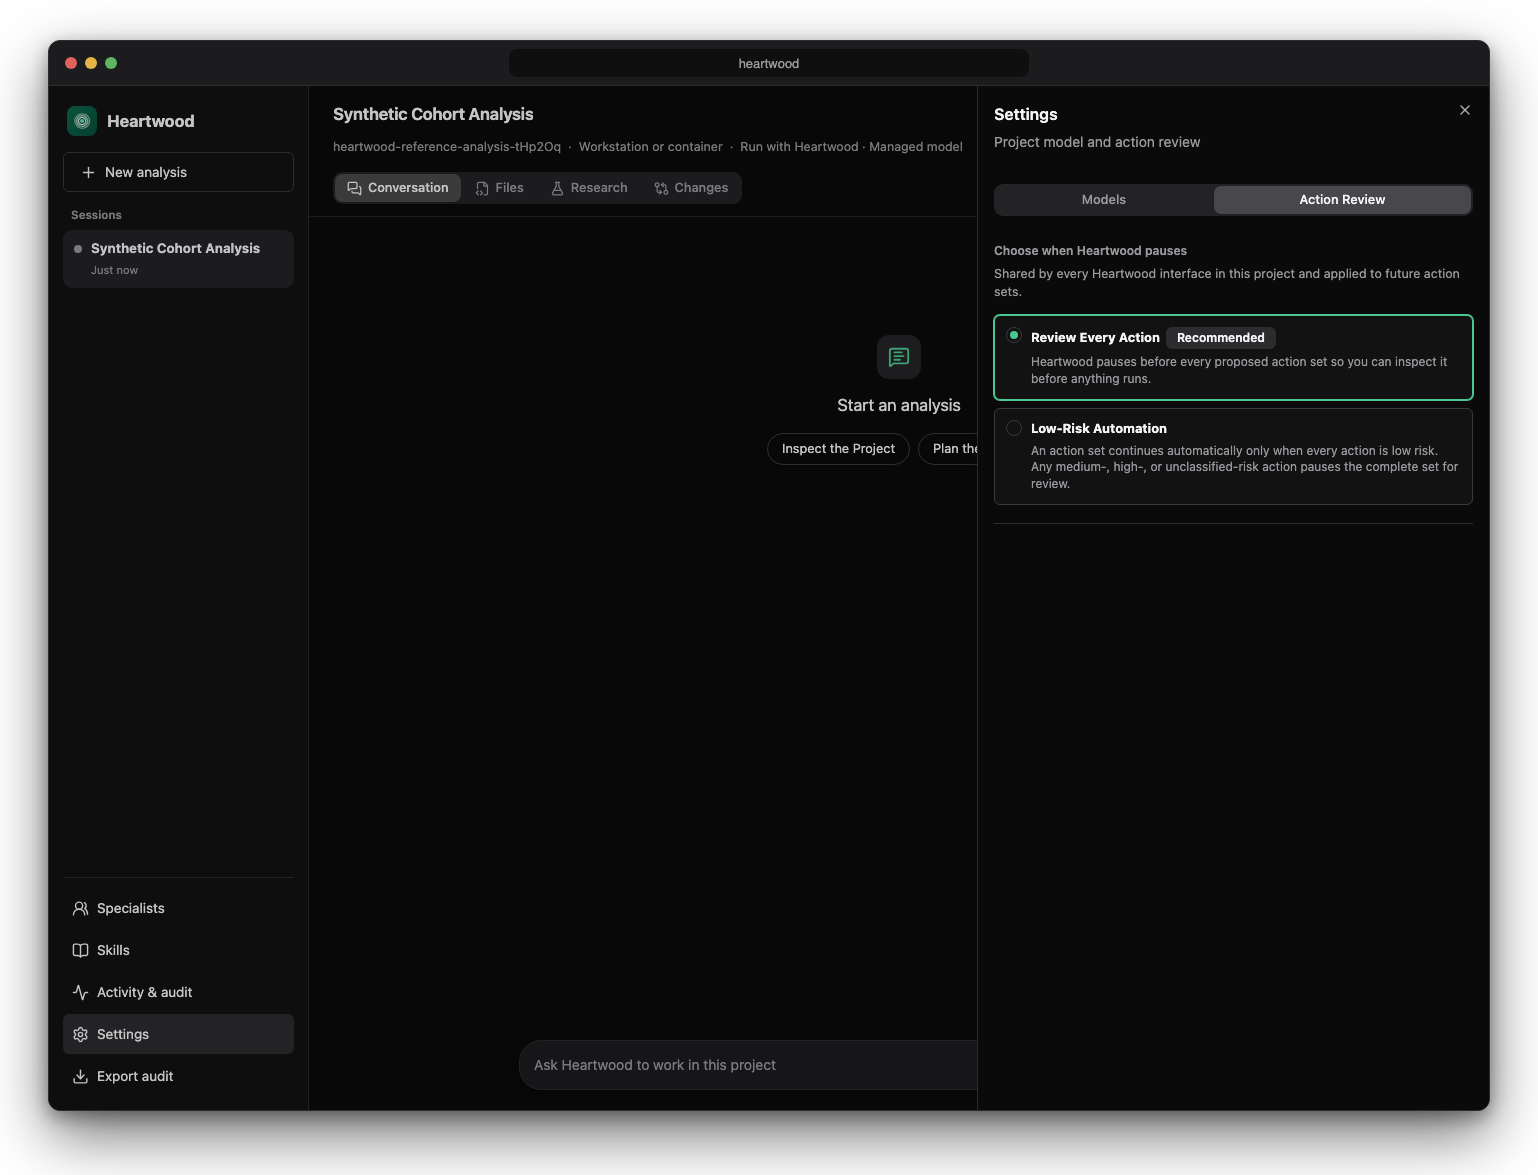Click Export audit in the sidebar
The width and height of the screenshot is (1538, 1175).
click(x=178, y=1076)
